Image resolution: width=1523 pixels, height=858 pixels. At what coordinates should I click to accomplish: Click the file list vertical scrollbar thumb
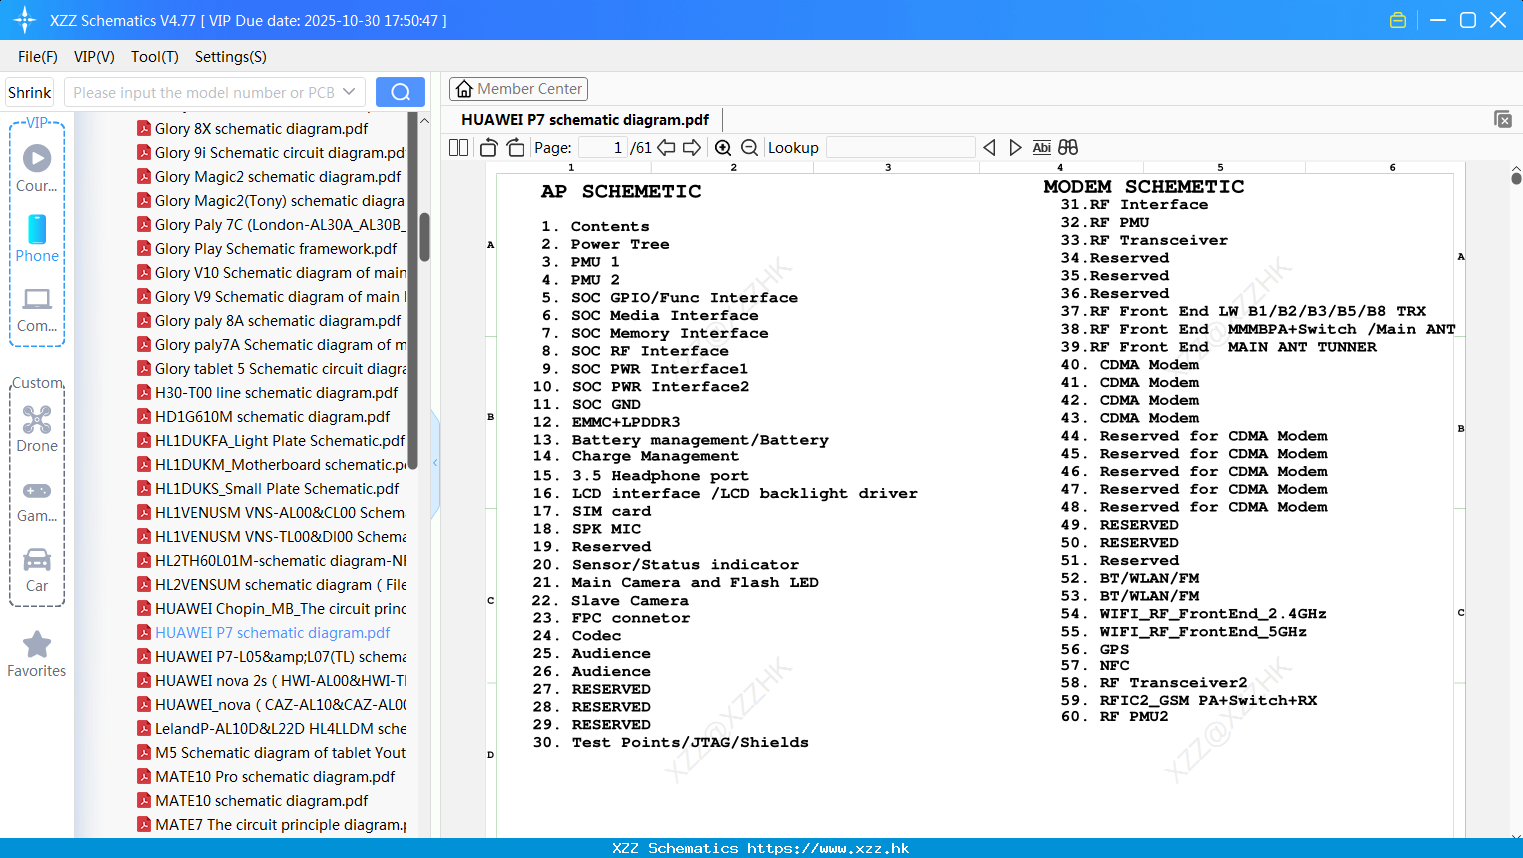[x=424, y=237]
